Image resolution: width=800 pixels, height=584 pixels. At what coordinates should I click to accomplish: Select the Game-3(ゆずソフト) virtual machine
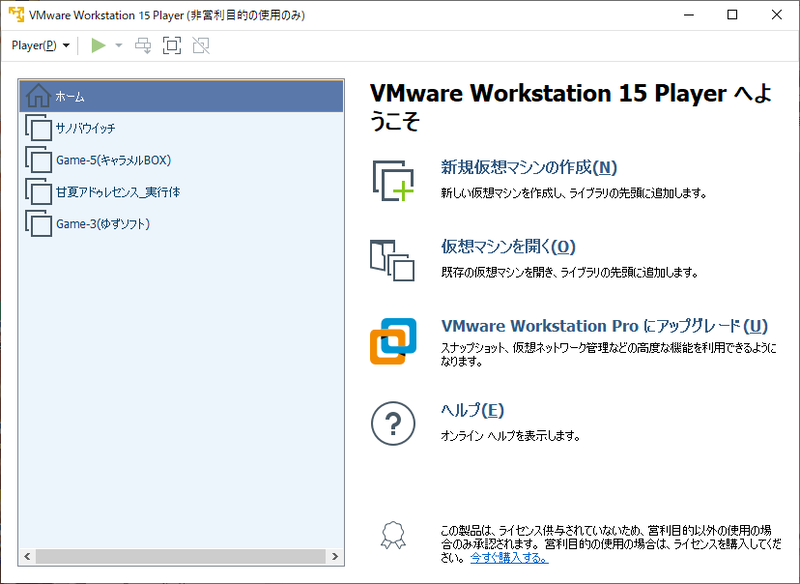(181, 224)
